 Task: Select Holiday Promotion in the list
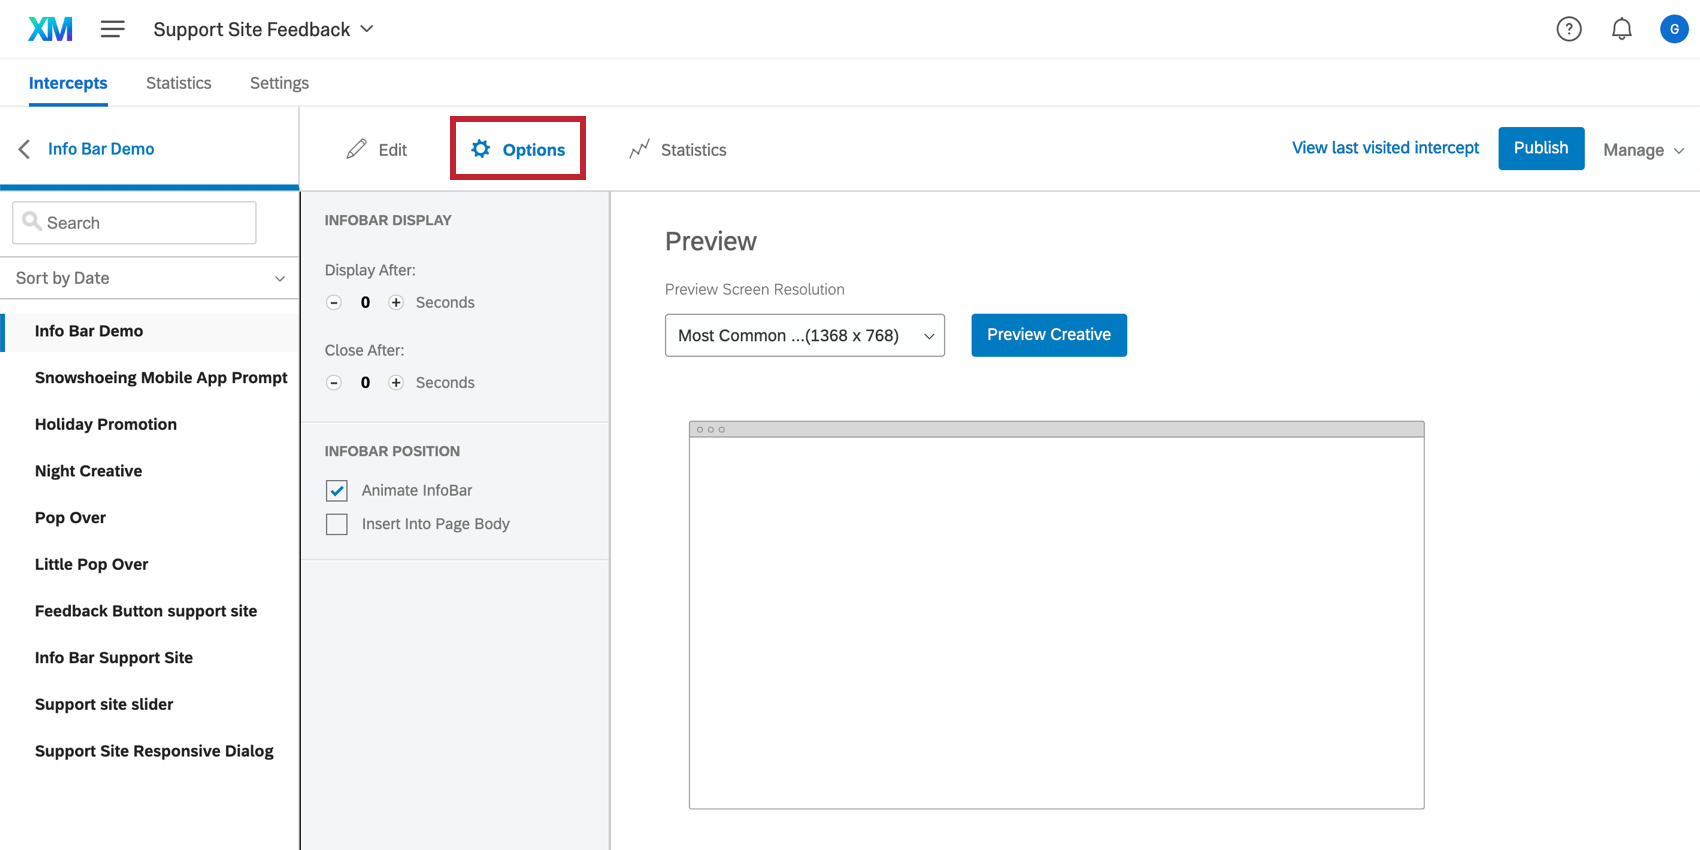[x=106, y=424]
